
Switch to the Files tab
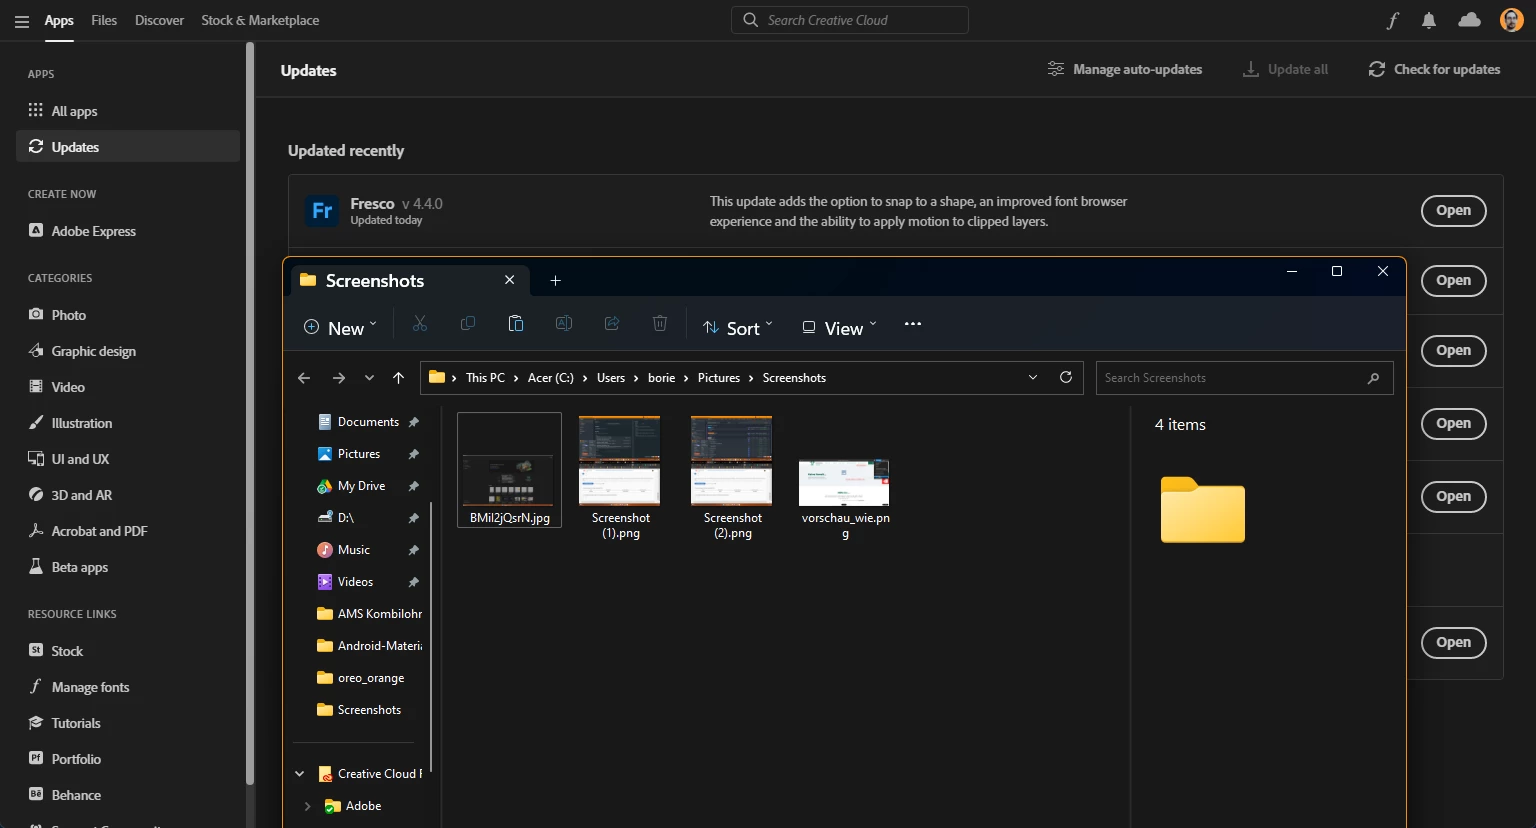pos(104,20)
